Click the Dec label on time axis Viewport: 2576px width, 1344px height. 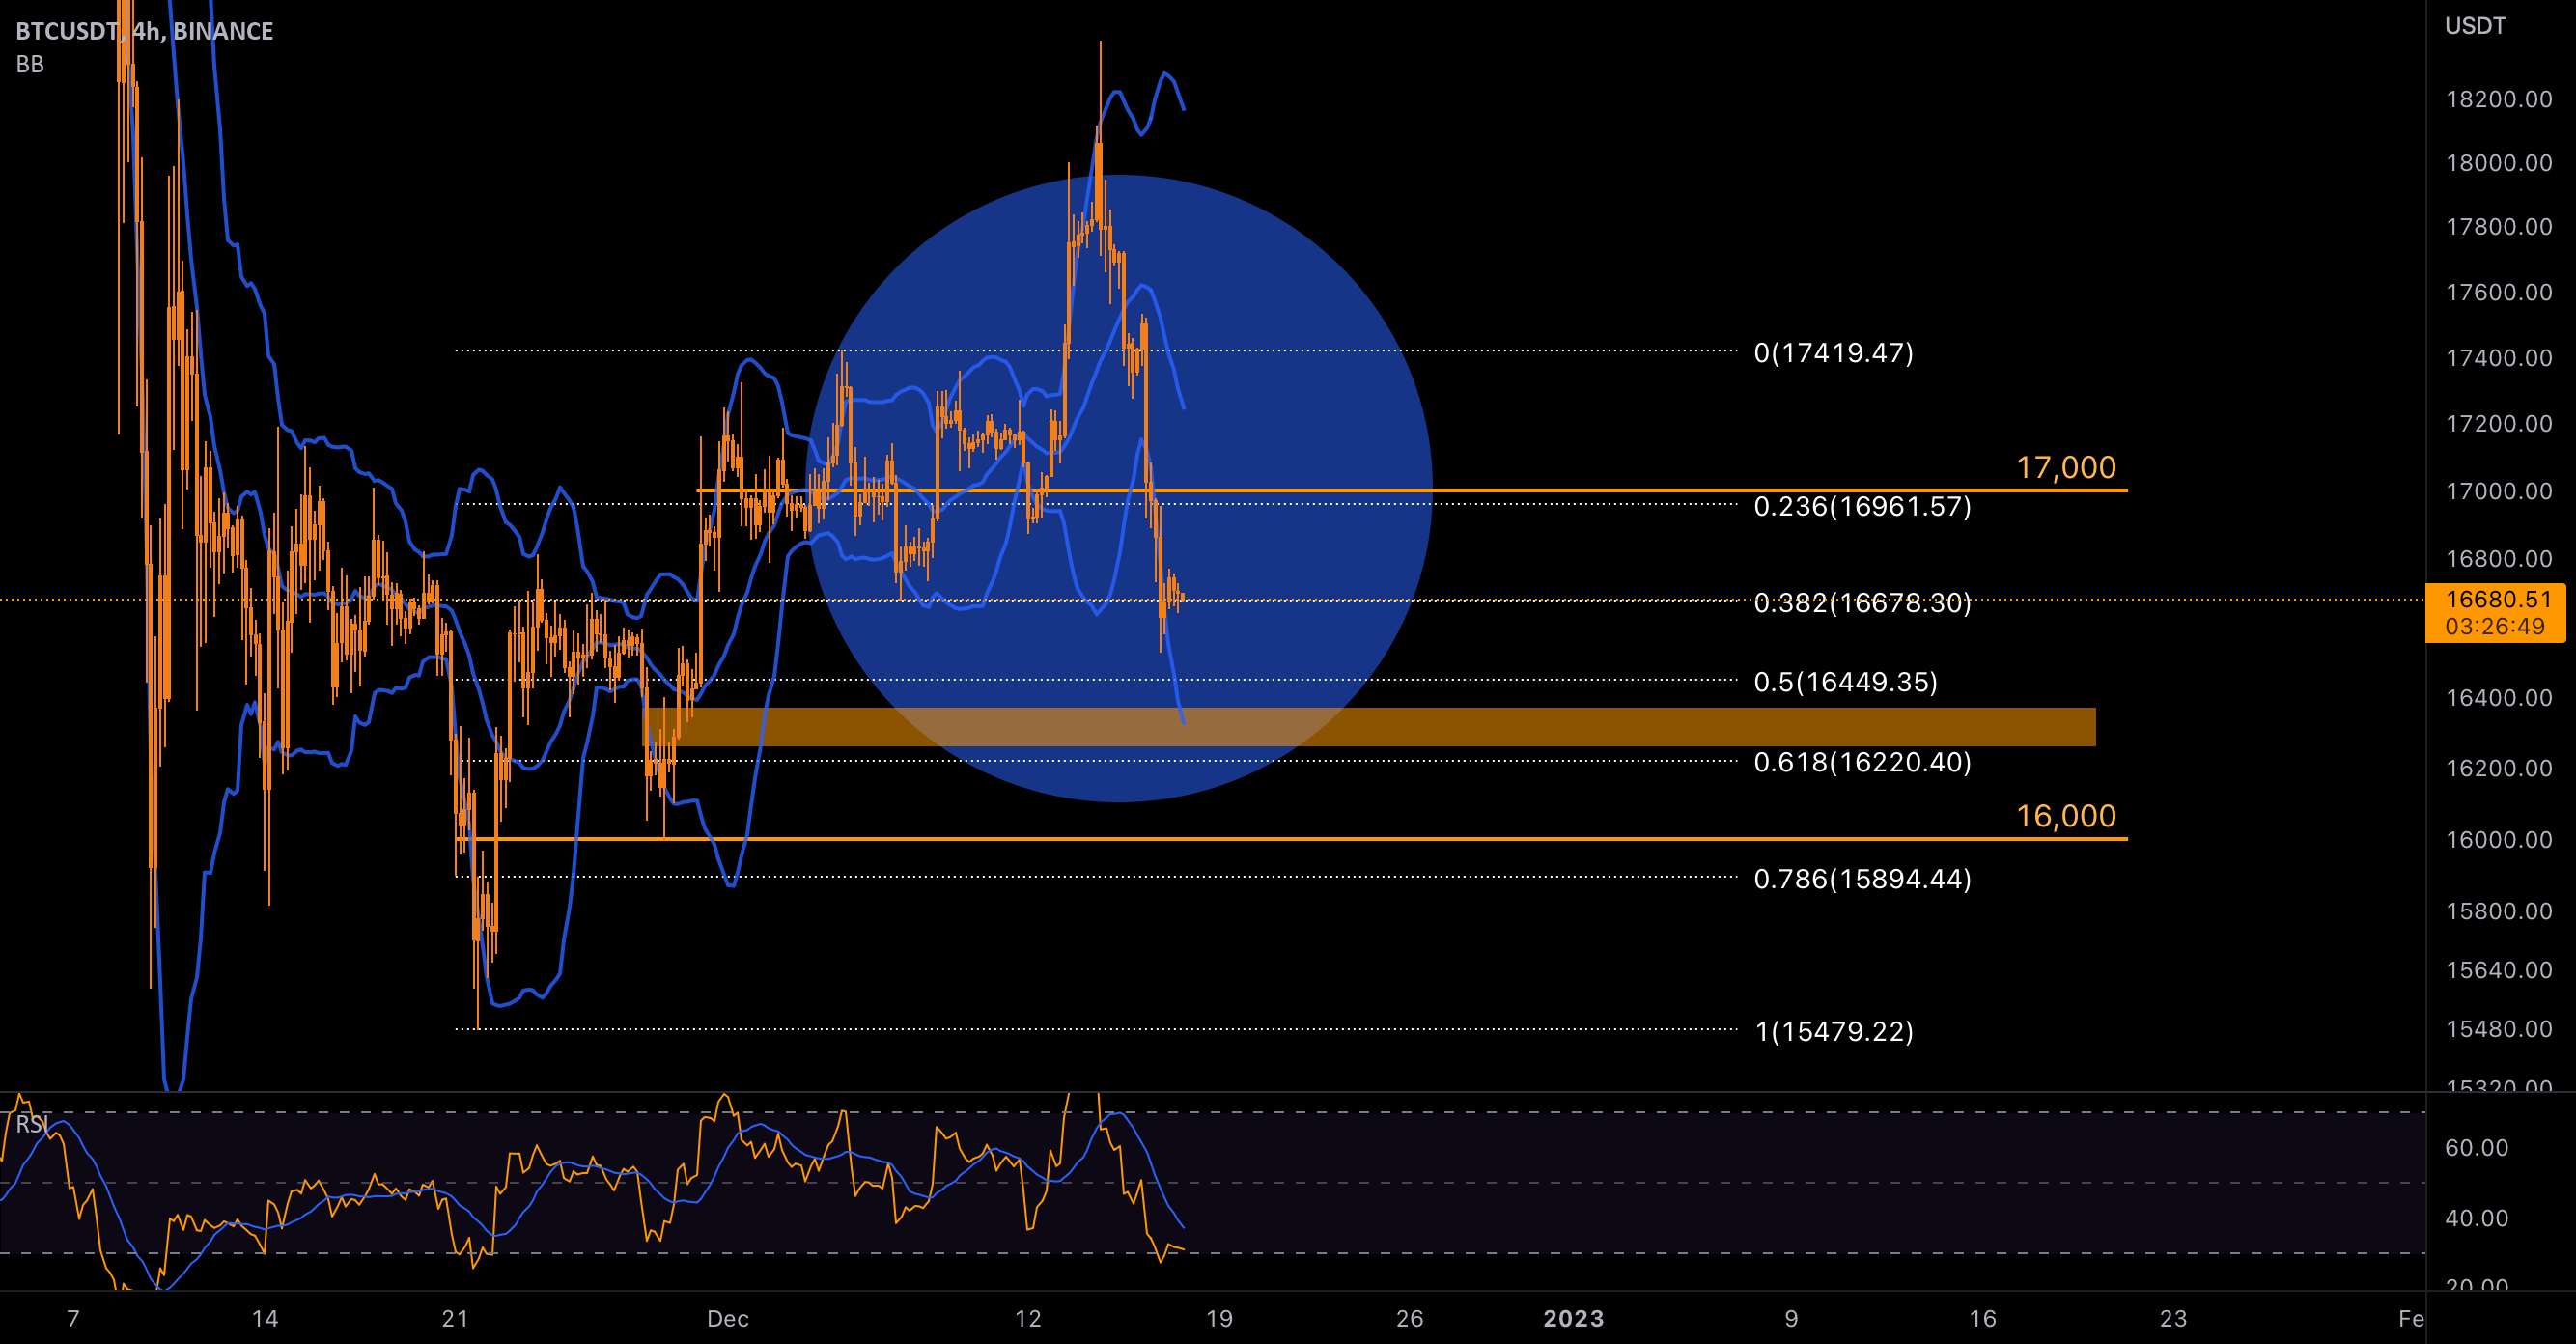click(x=728, y=1319)
